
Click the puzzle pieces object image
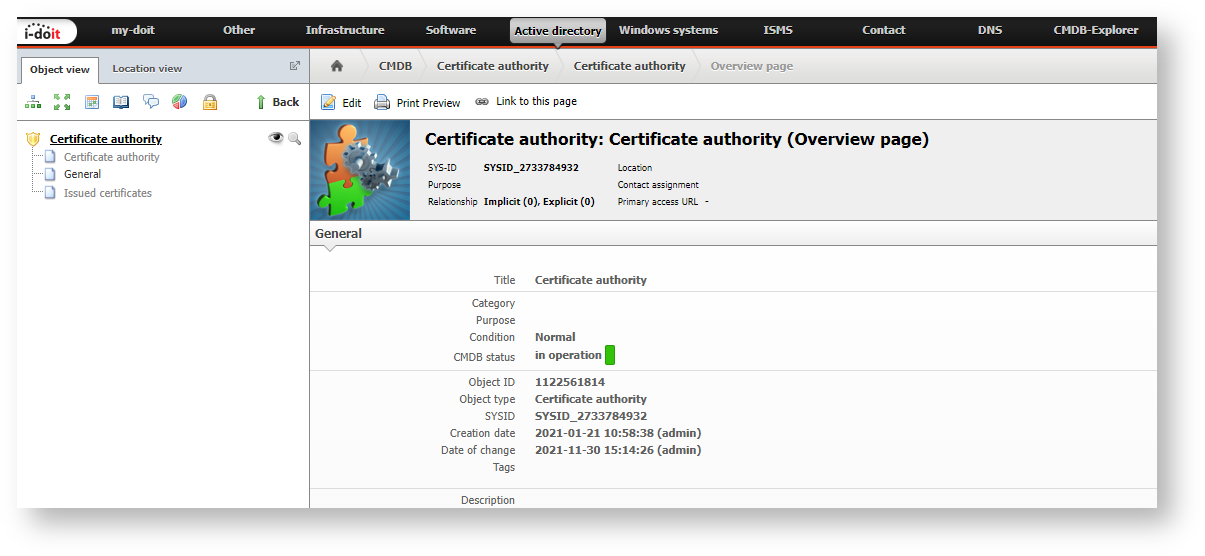tap(360, 170)
